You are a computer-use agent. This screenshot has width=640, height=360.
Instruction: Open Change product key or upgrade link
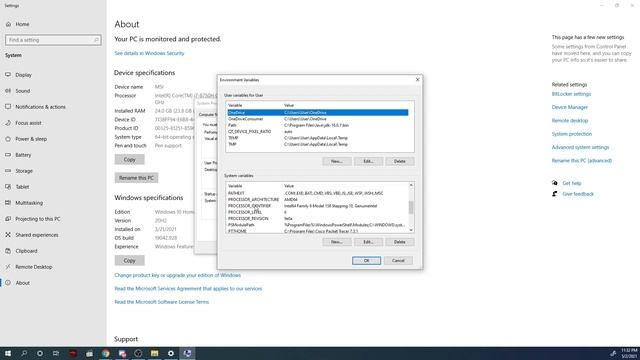178,275
